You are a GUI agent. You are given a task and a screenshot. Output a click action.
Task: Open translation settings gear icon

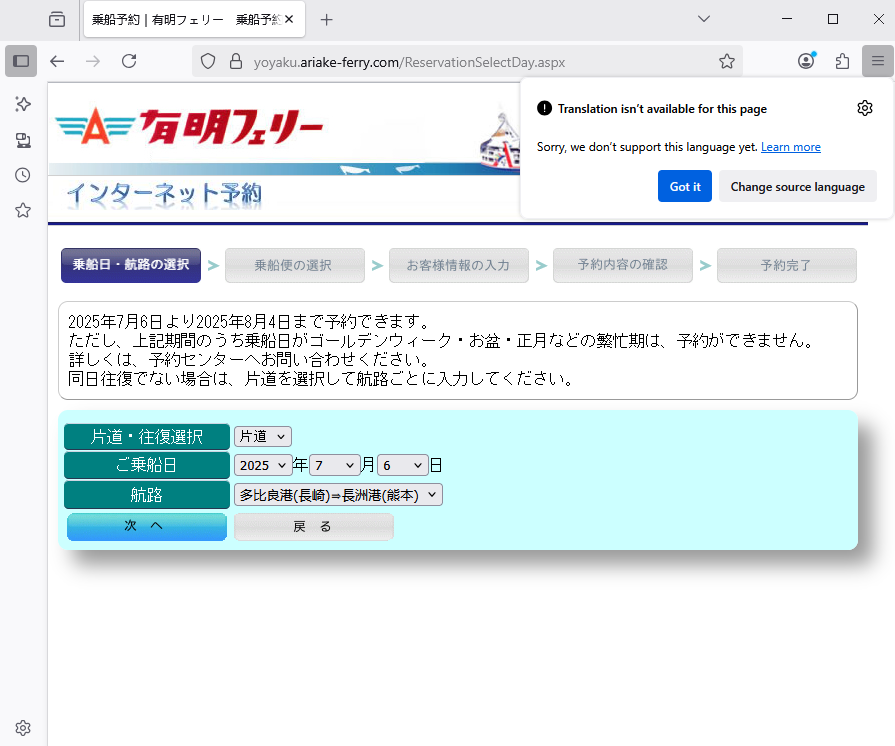865,108
